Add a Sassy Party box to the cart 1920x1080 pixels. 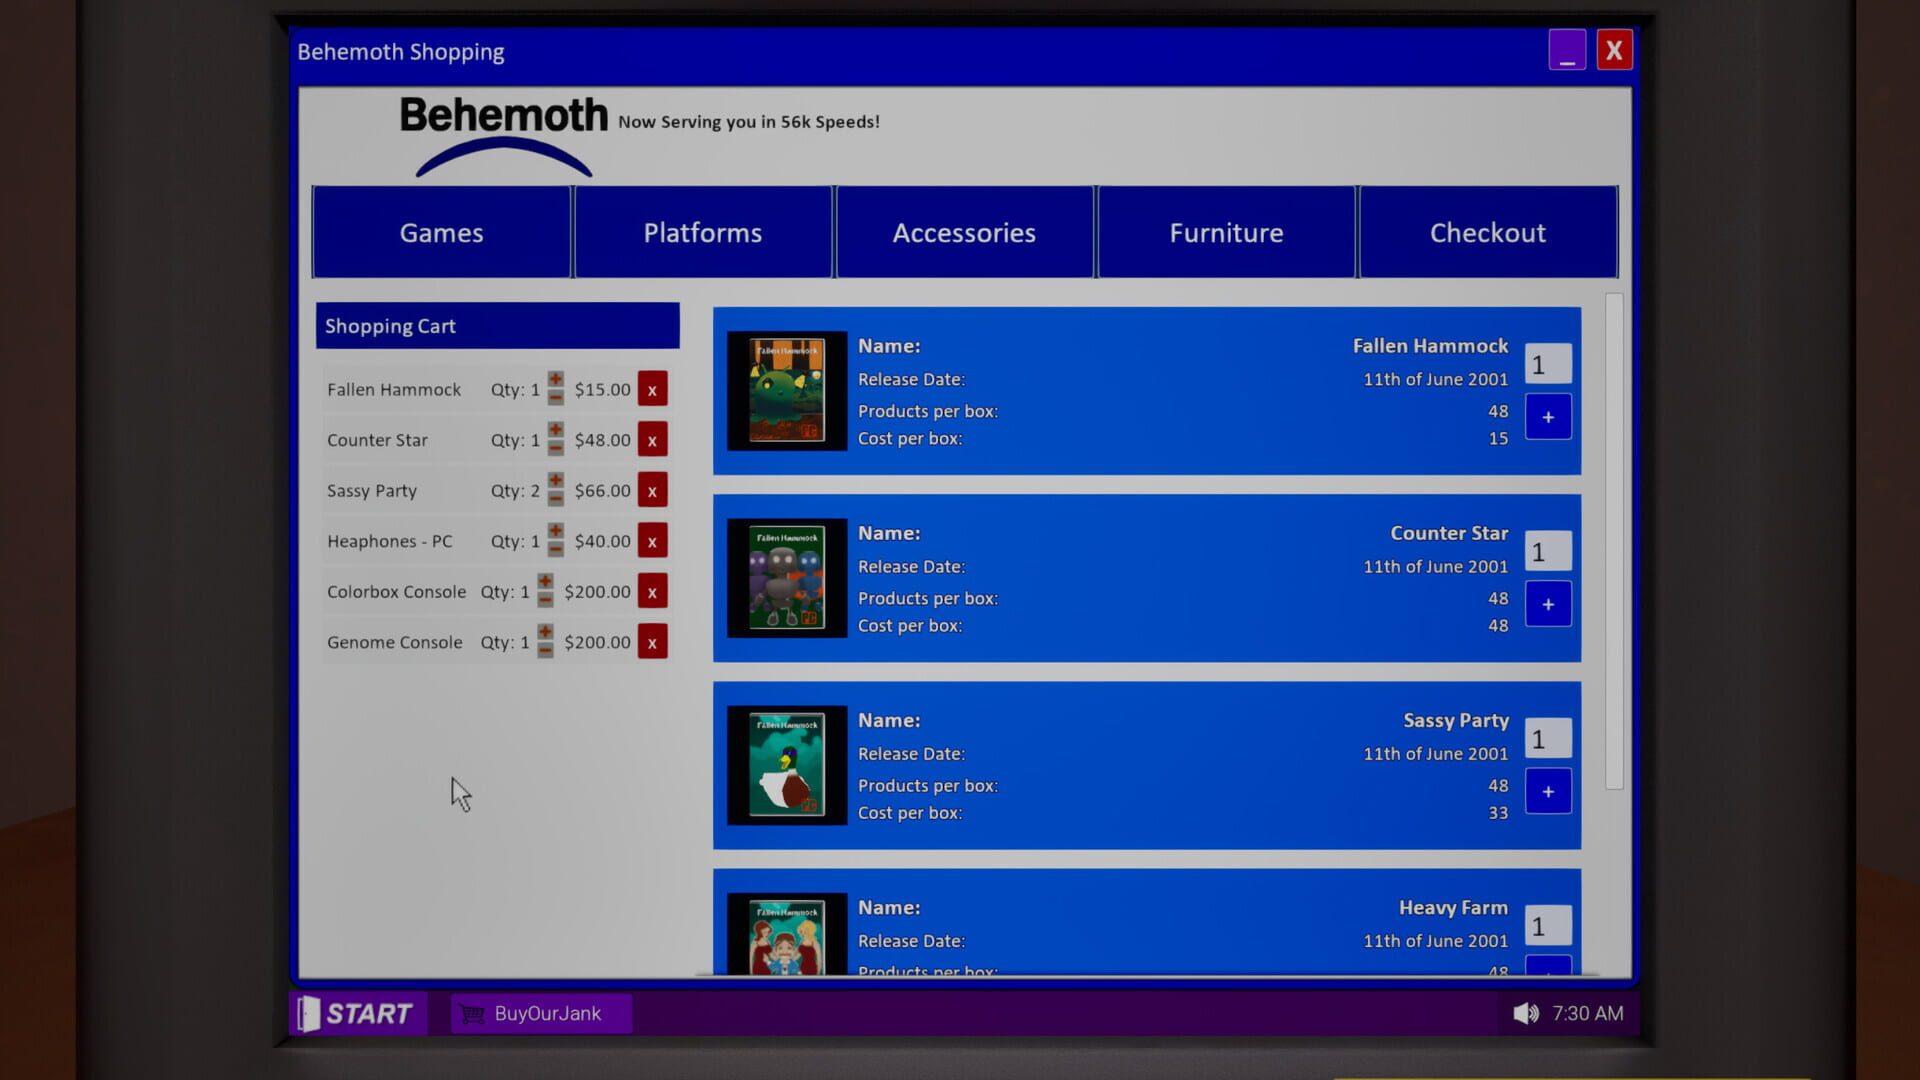[1547, 790]
